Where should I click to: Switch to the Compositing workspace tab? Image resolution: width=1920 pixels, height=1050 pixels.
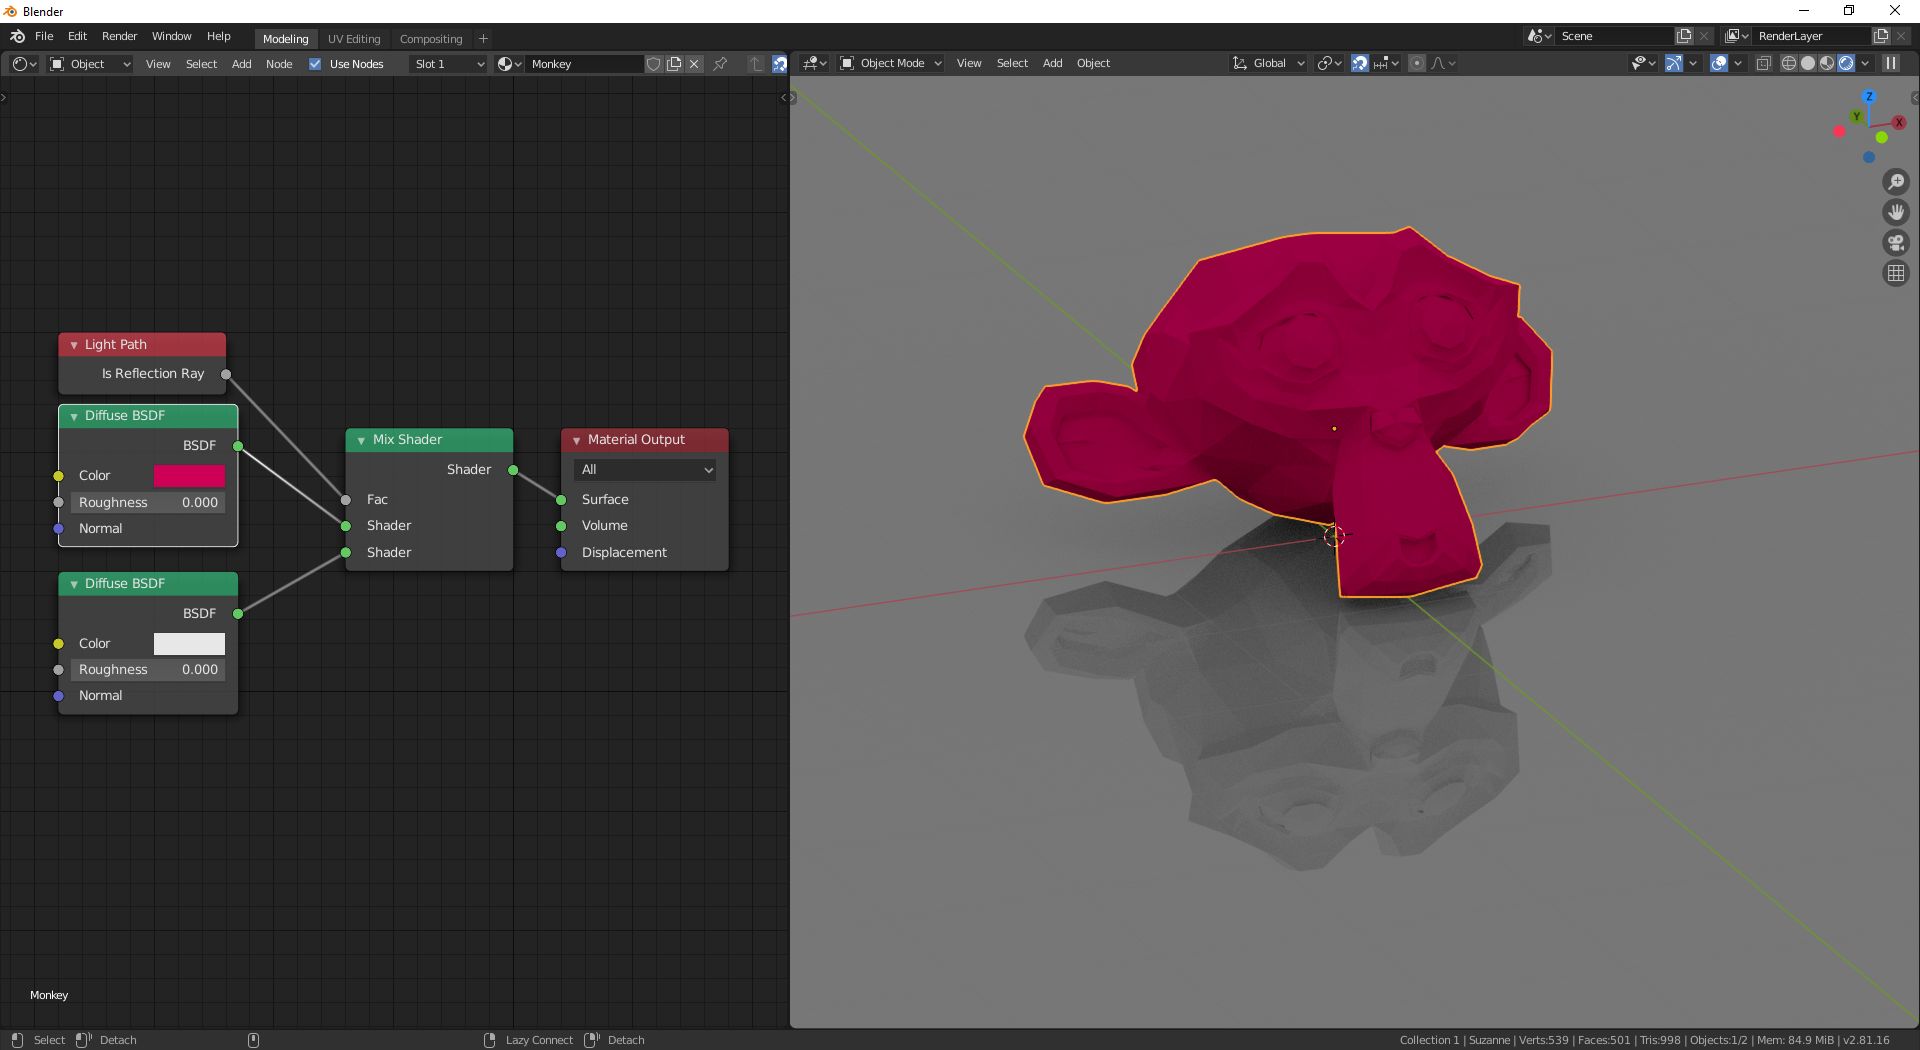pyautogui.click(x=431, y=39)
